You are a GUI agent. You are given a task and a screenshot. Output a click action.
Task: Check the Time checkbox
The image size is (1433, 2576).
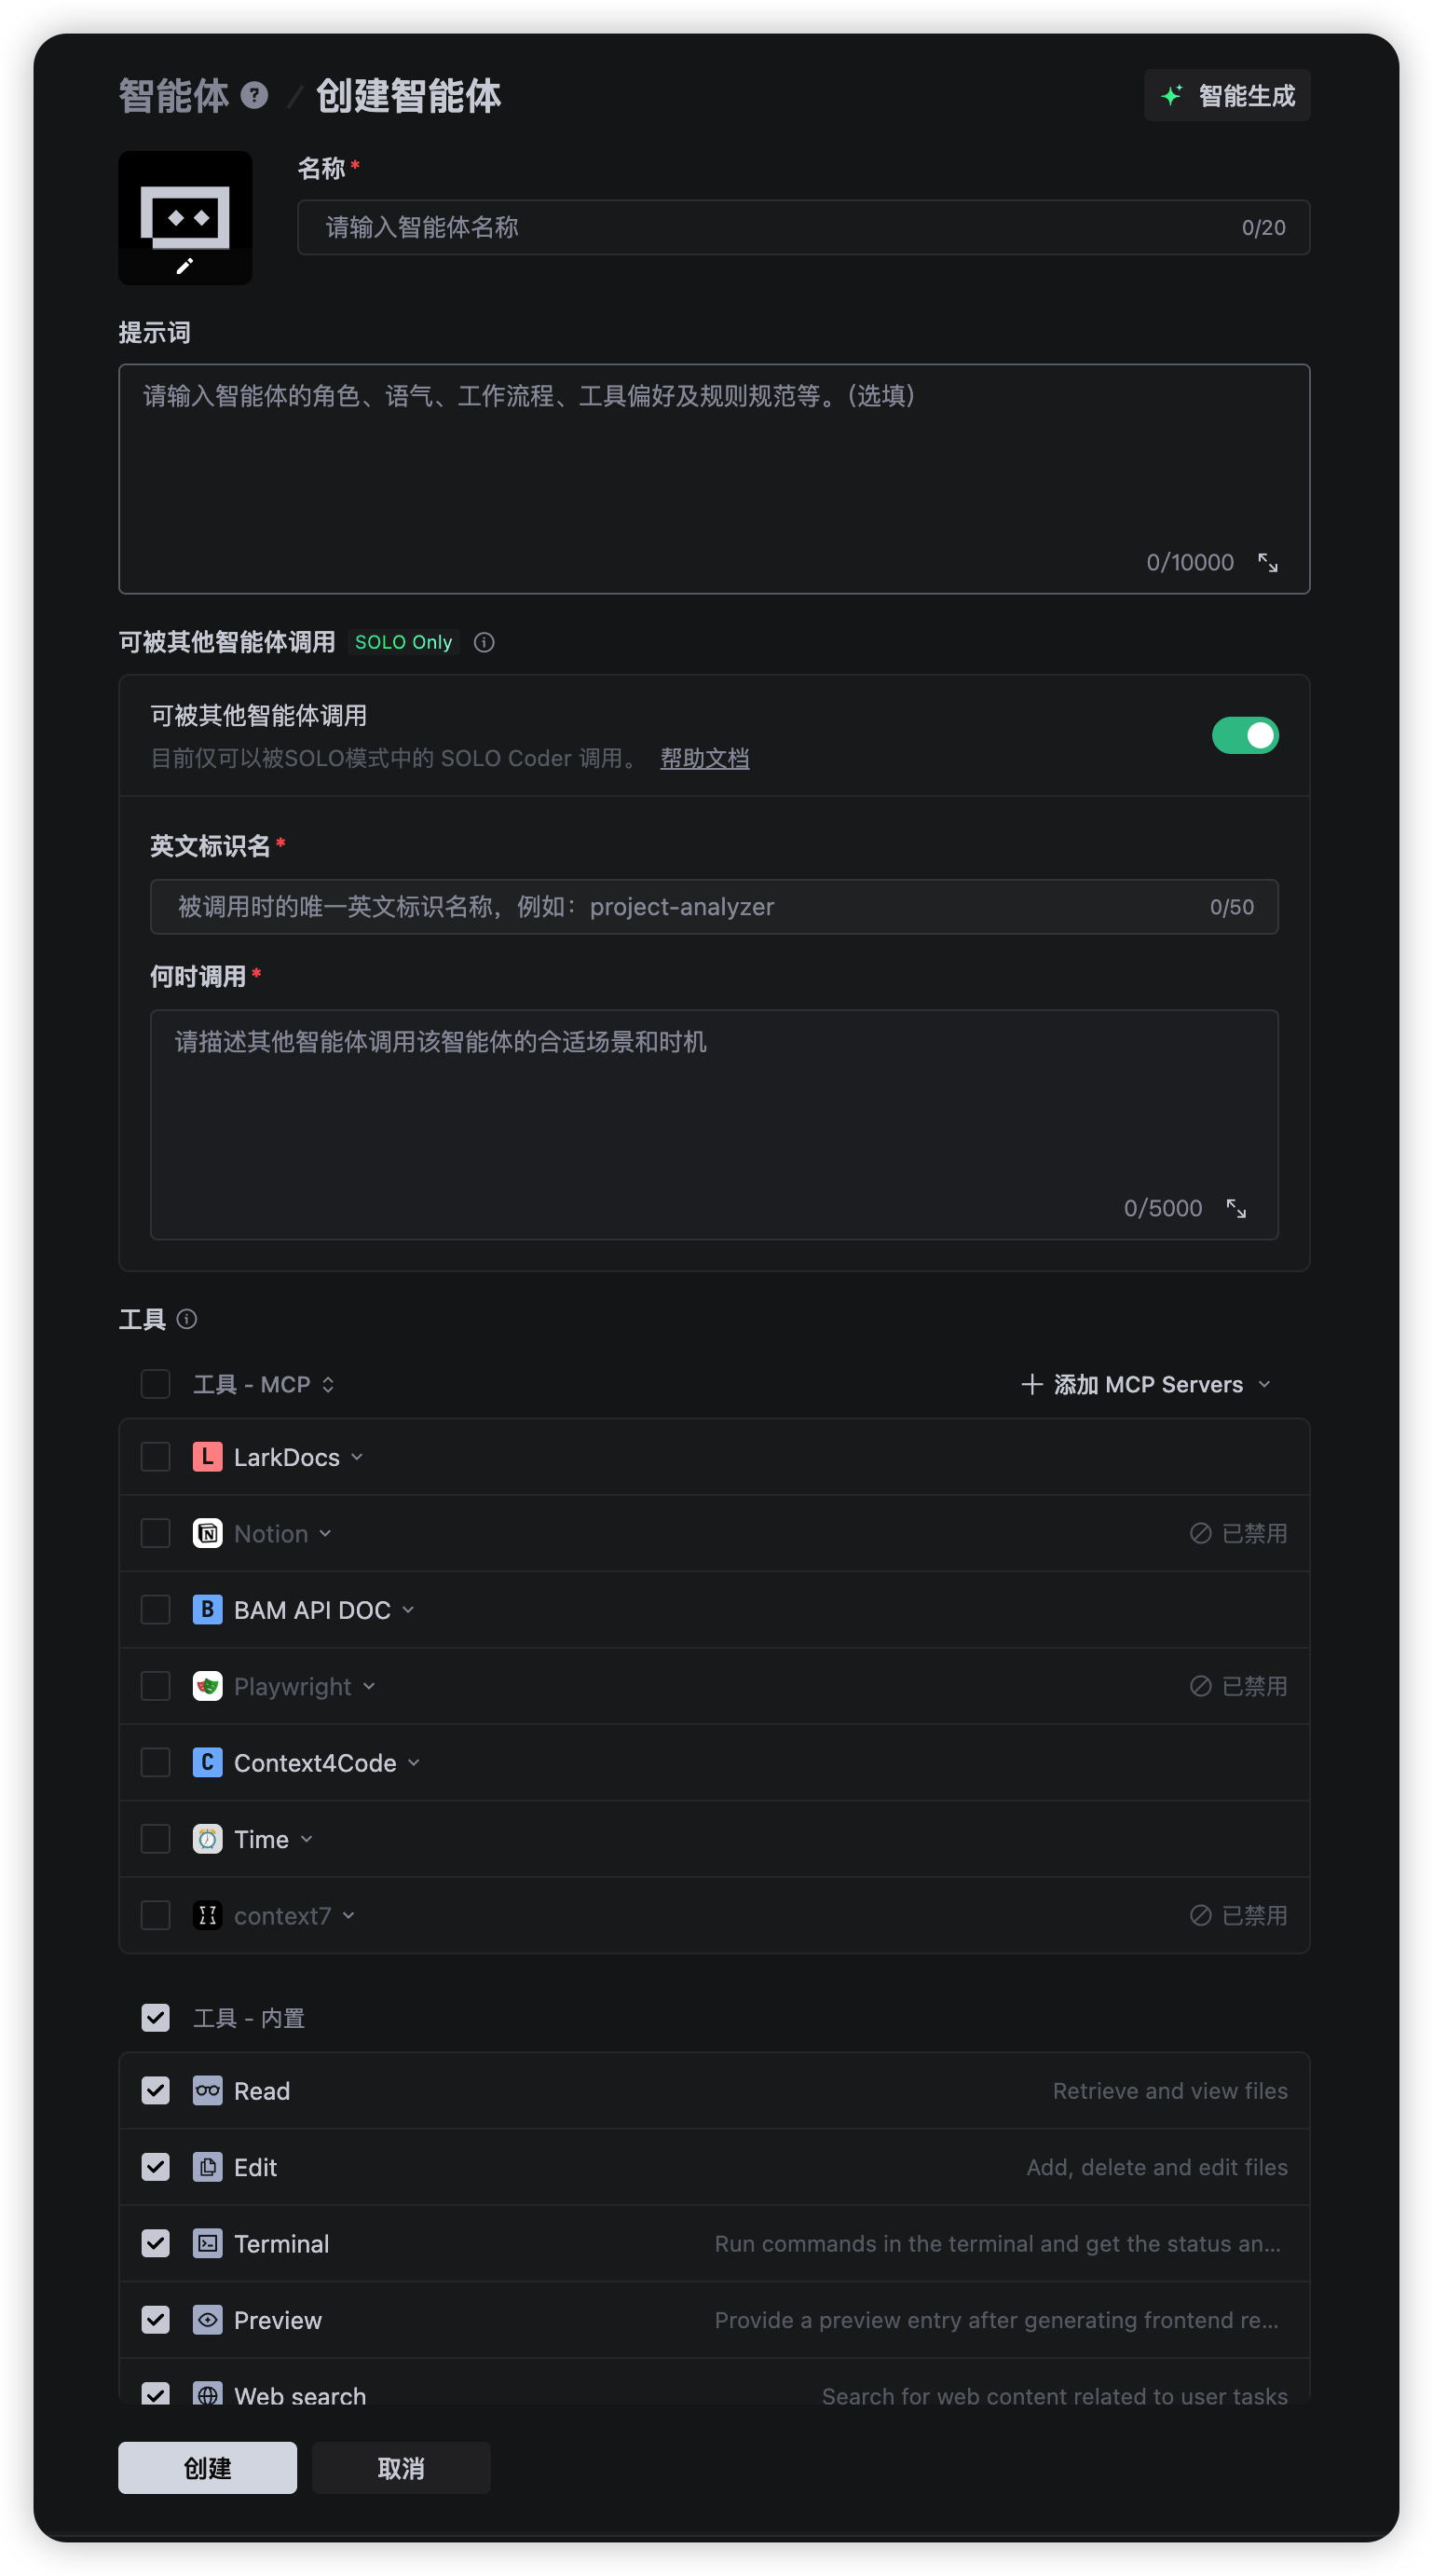click(155, 1838)
